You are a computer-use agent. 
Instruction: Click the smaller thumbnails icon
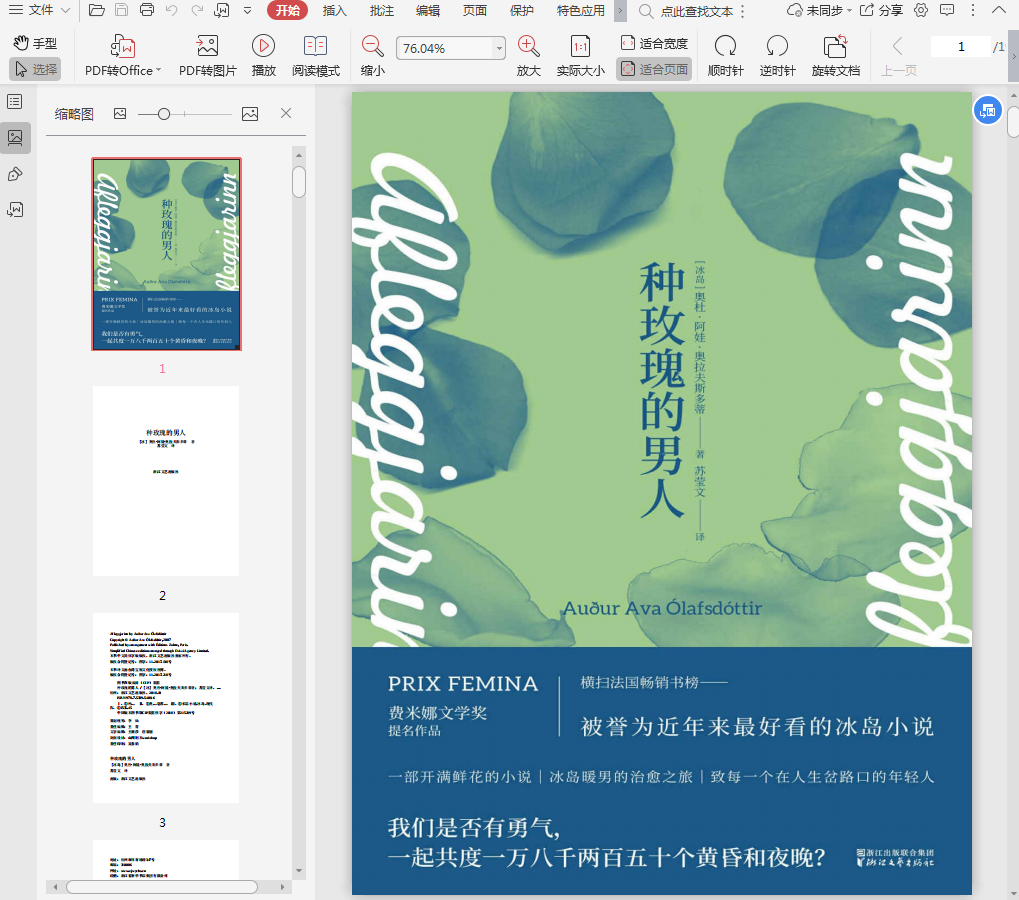[120, 114]
